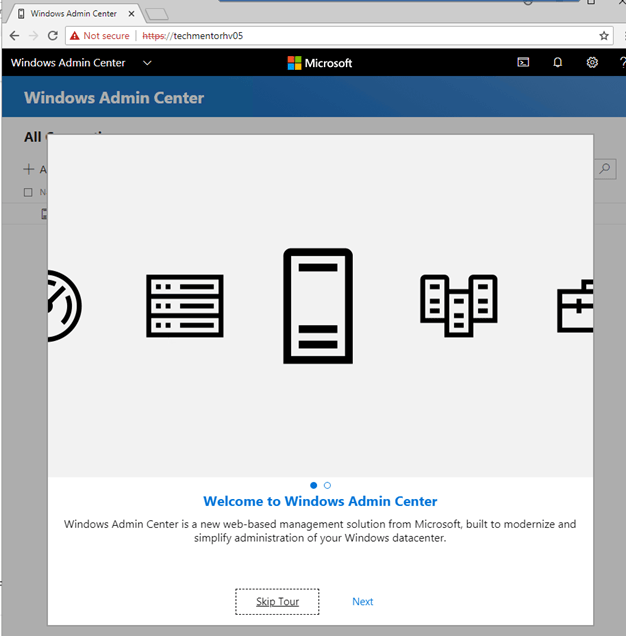Click the plus Add icon behind dialog
The width and height of the screenshot is (626, 636).
[29, 169]
